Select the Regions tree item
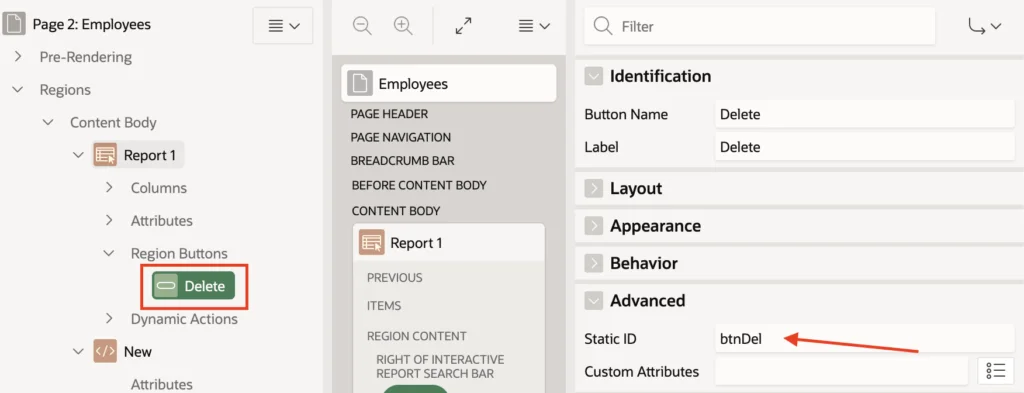This screenshot has height=393, width=1024. [x=65, y=89]
